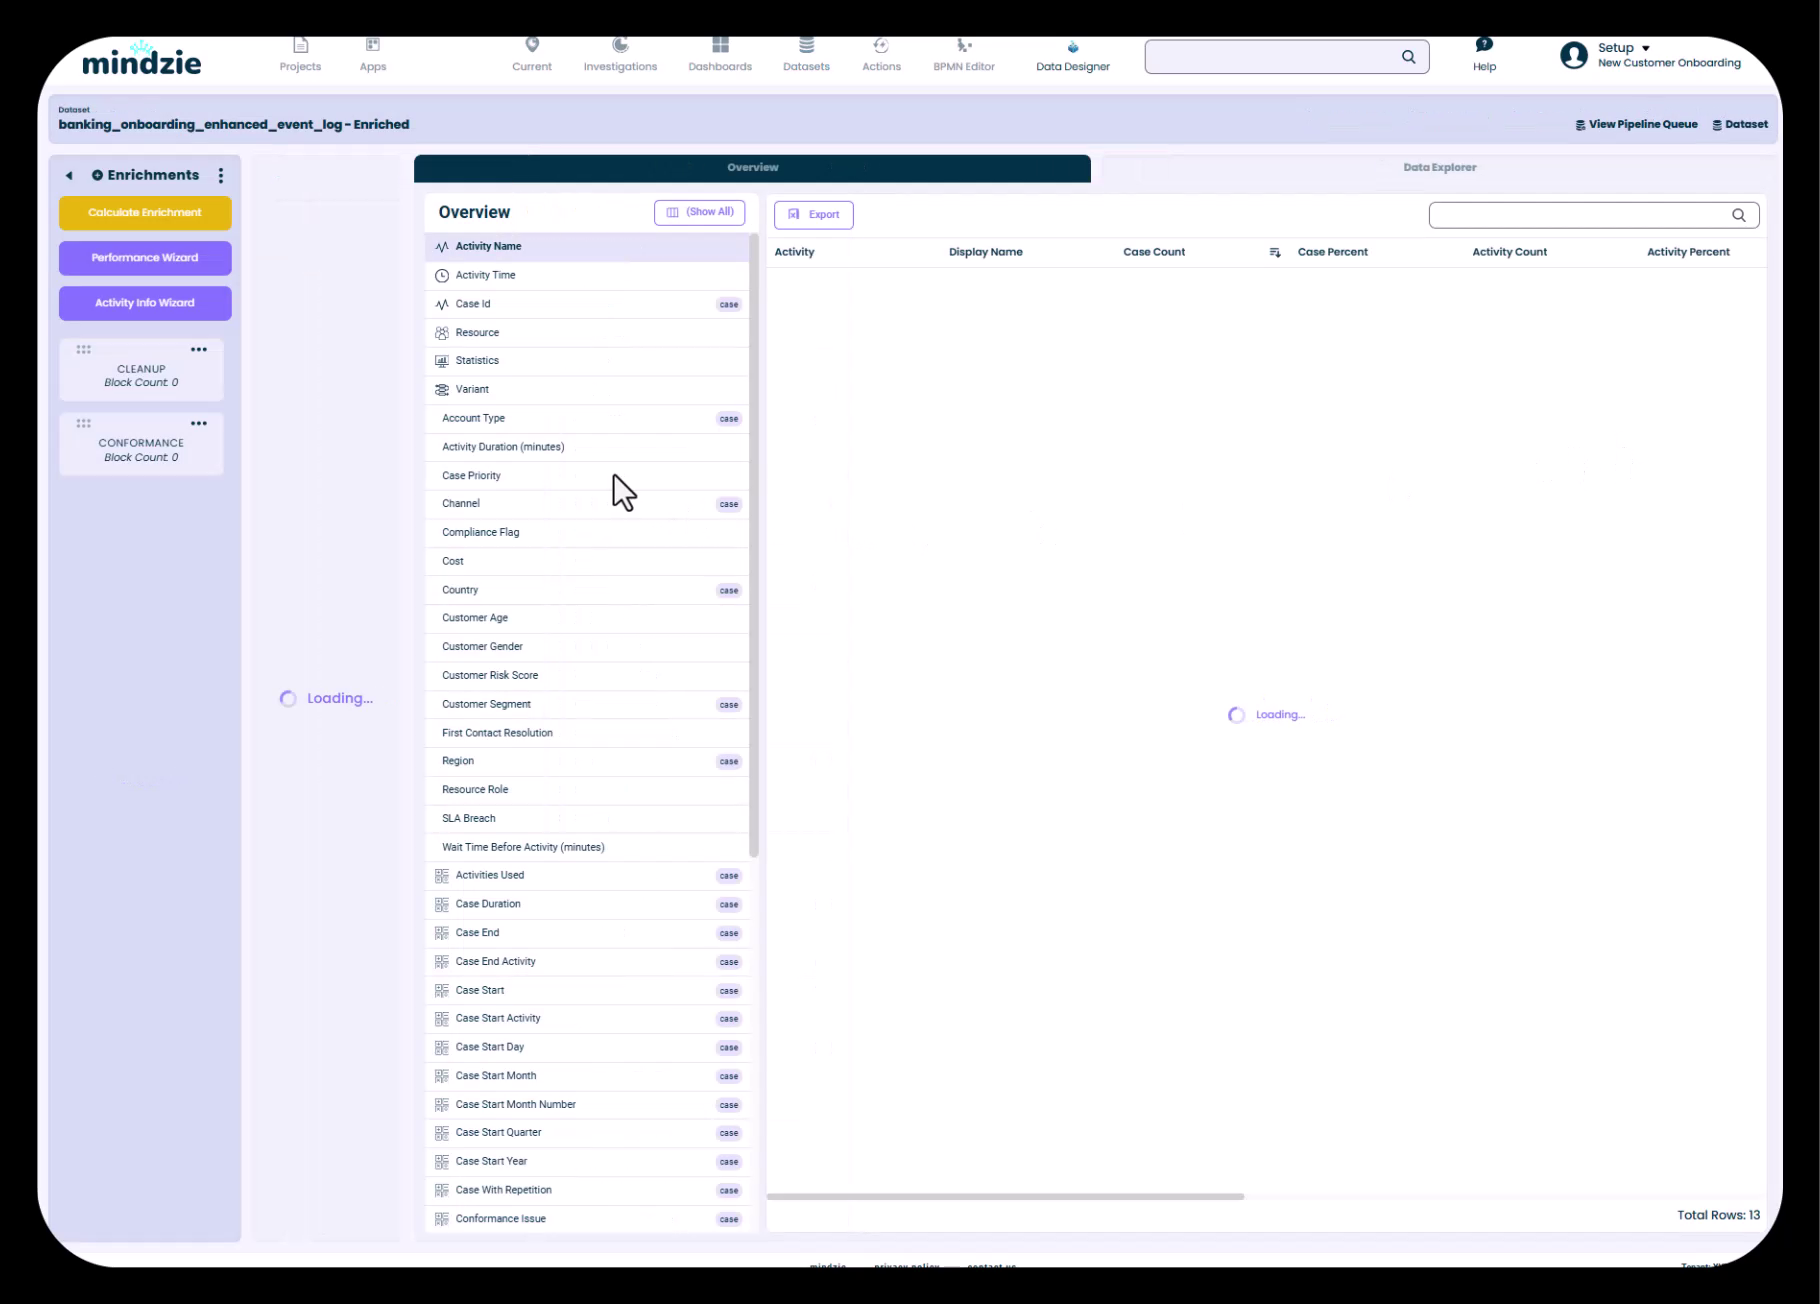Open the Enrichments vertical dots menu

click(221, 176)
